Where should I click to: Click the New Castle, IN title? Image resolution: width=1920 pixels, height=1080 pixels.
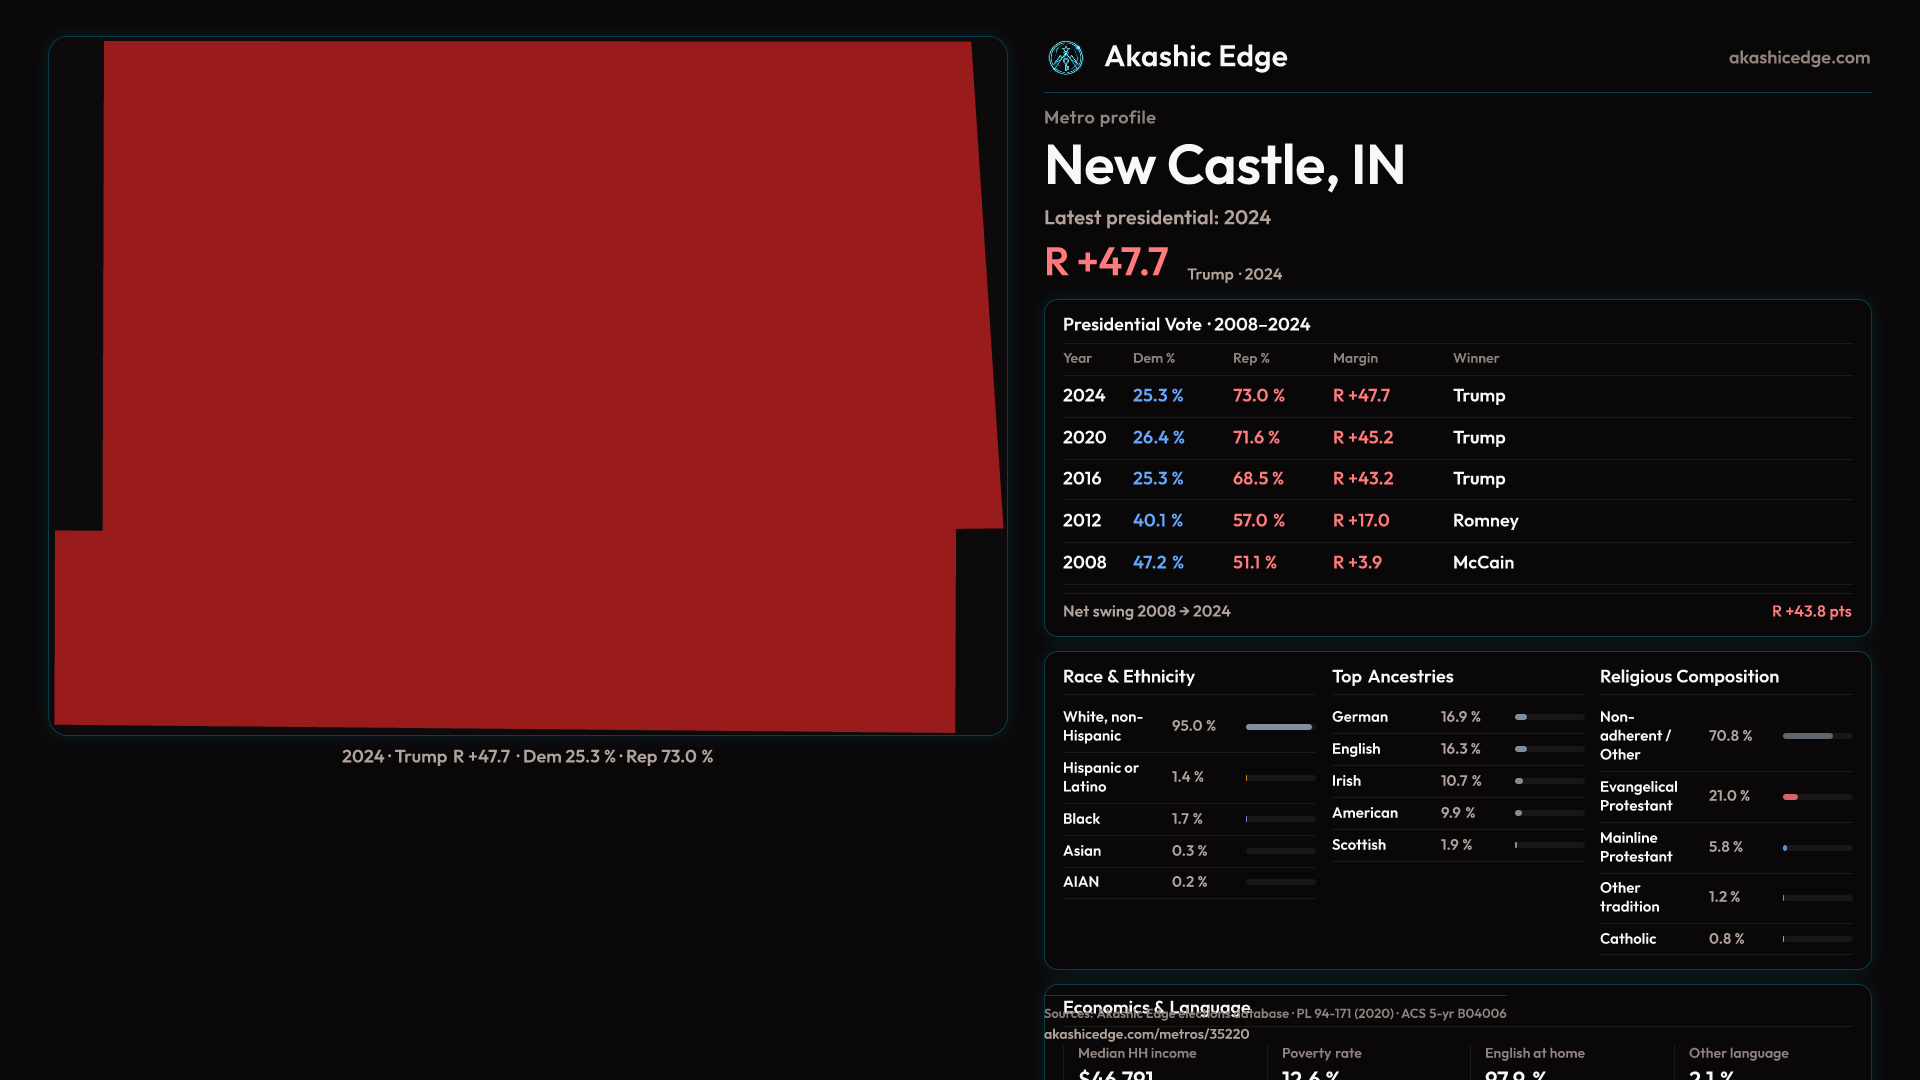[1224, 166]
